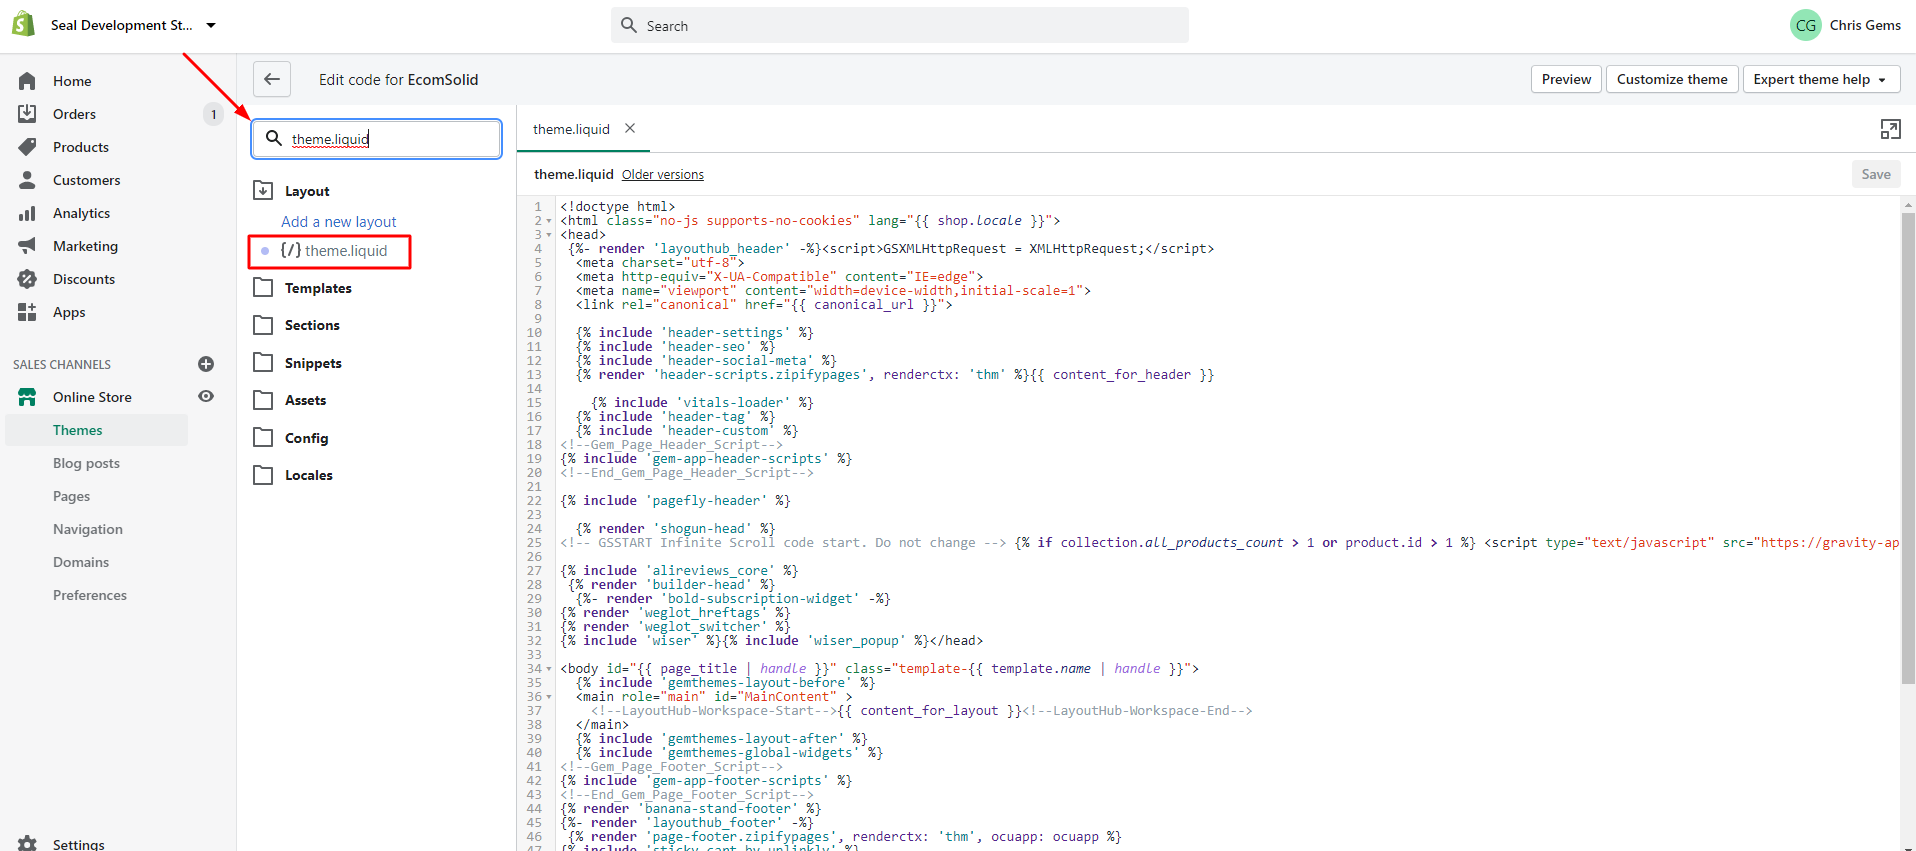This screenshot has height=851, width=1916.
Task: Click the Preview button
Action: tap(1566, 79)
